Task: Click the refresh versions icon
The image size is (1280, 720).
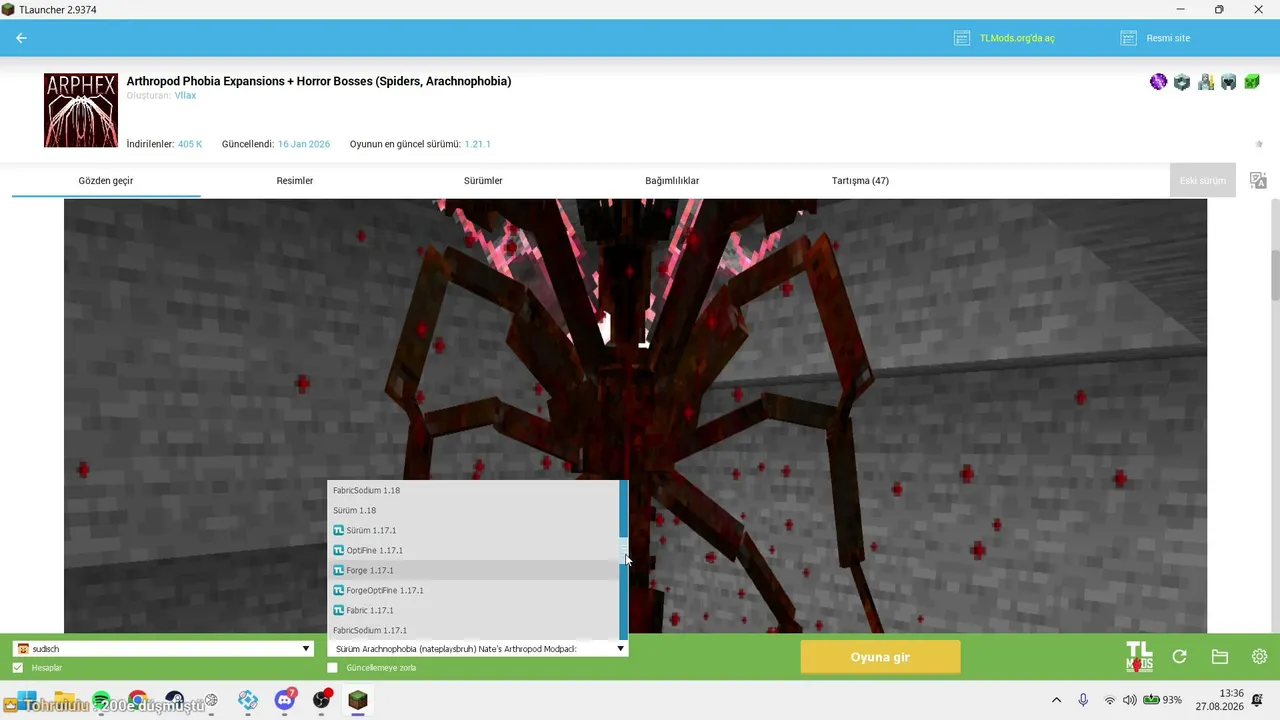Action: [x=1180, y=657]
